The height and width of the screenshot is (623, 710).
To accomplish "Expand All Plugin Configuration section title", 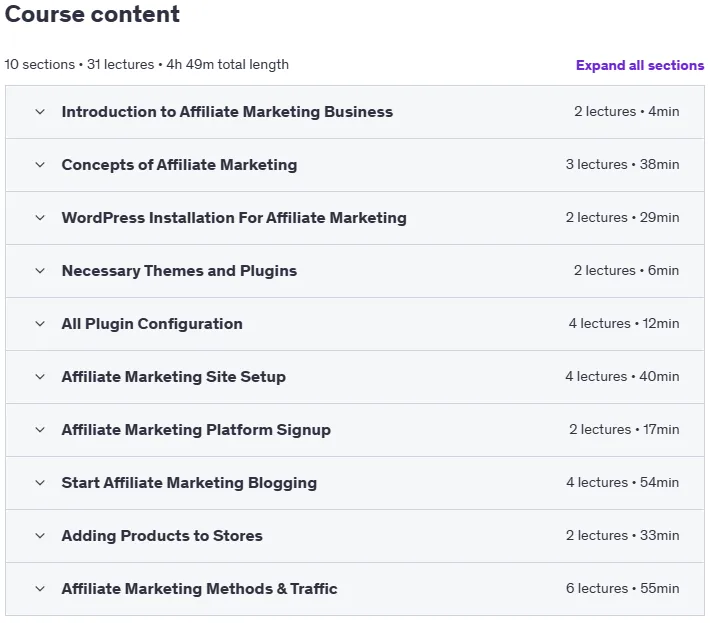I will click(x=152, y=324).
